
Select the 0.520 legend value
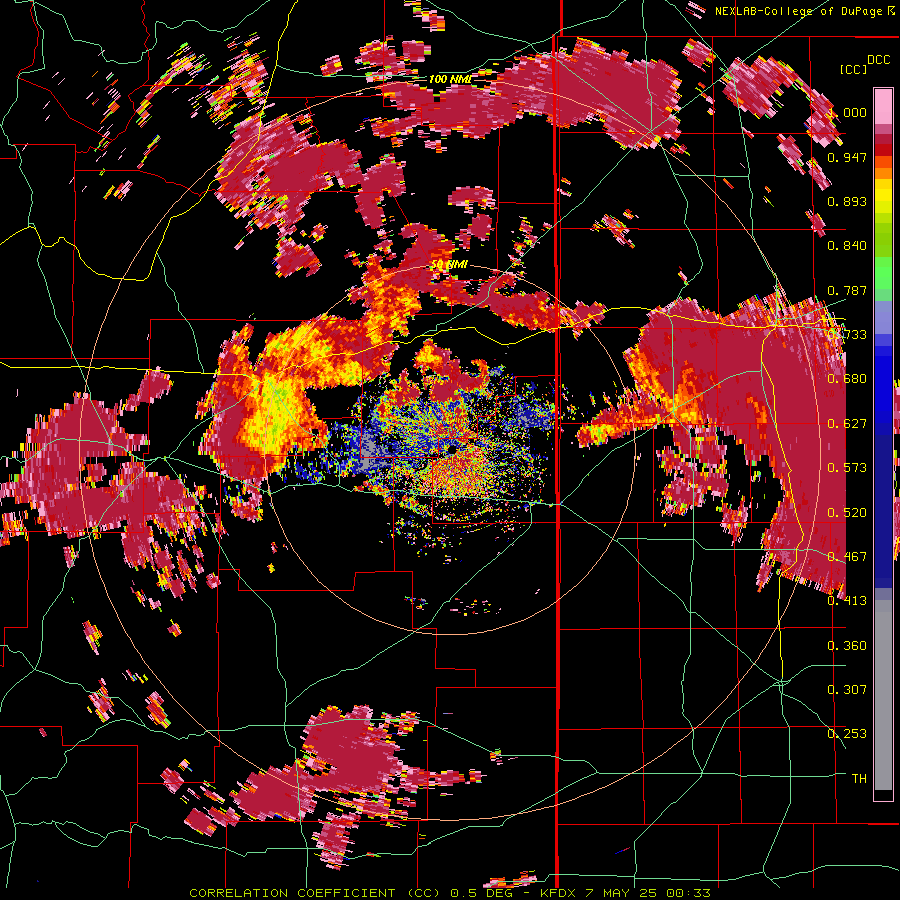point(847,513)
